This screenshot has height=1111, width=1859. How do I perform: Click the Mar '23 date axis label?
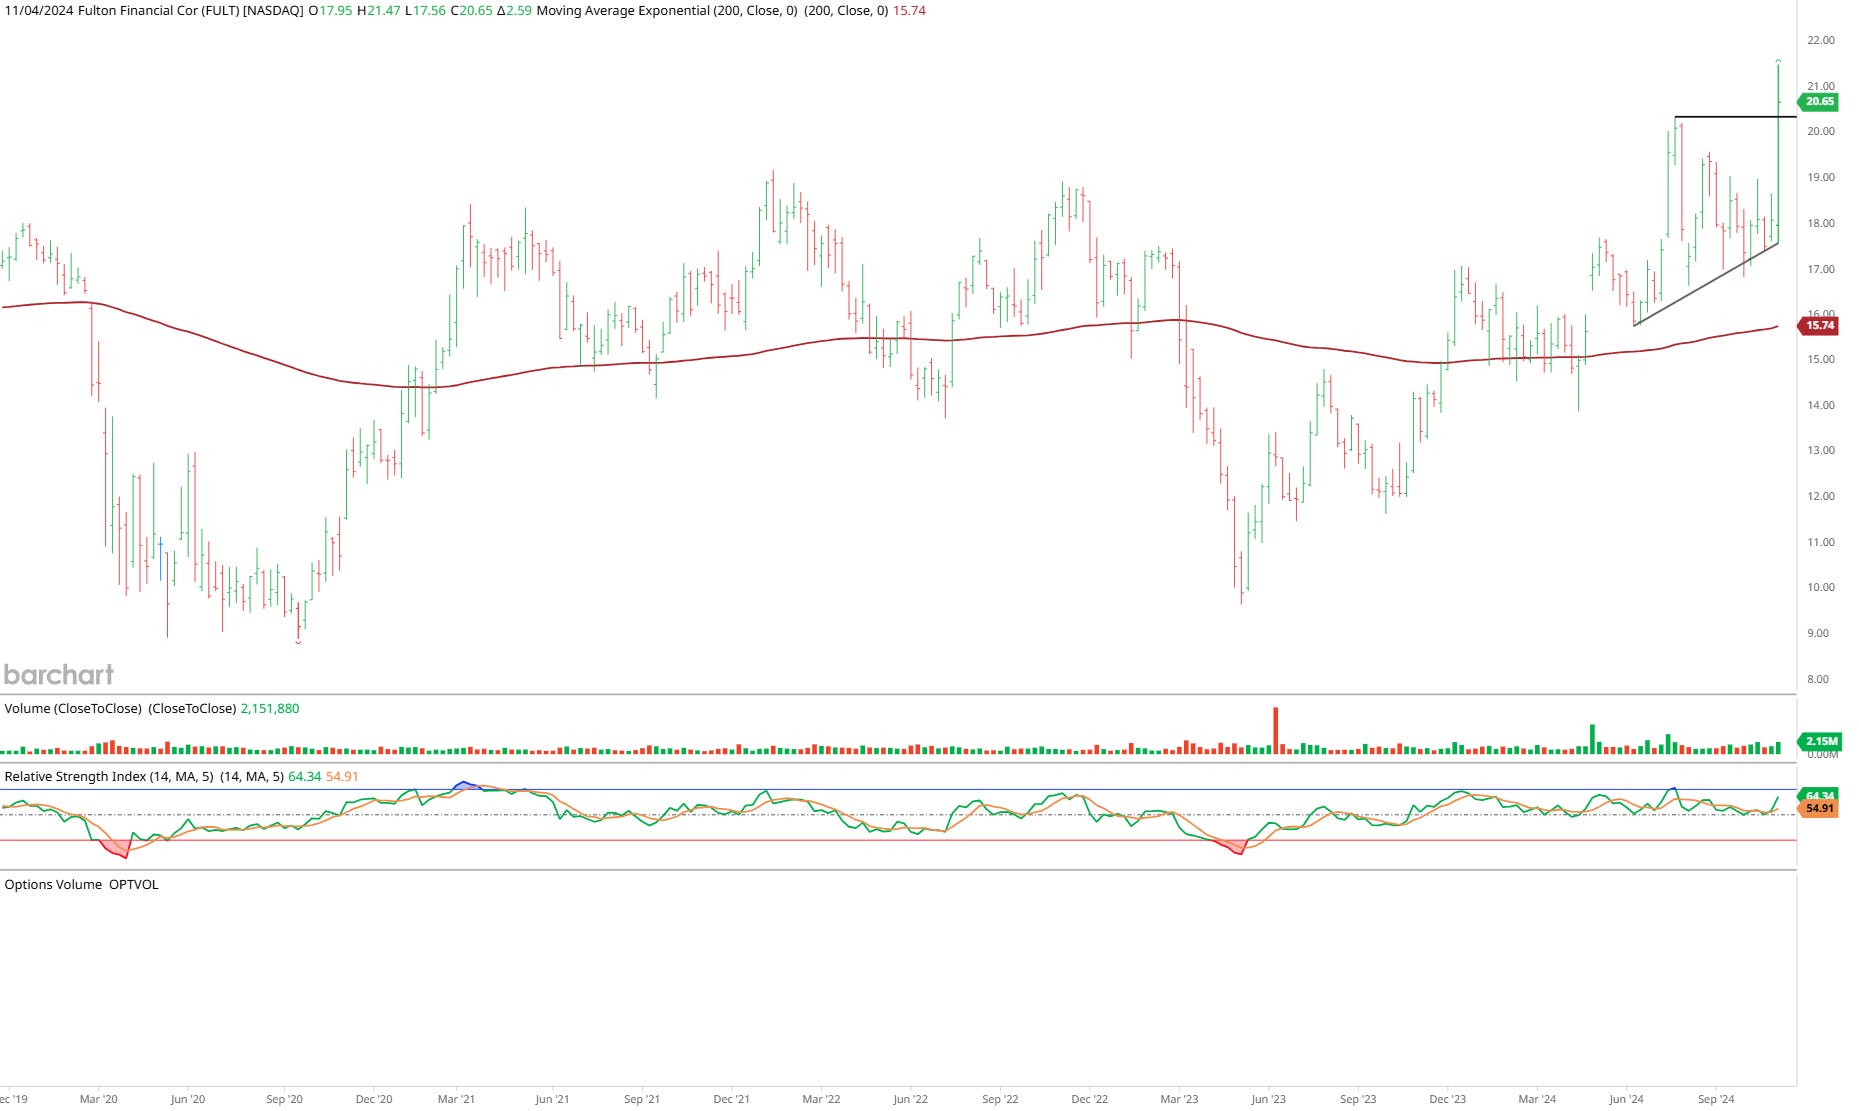pos(1179,1099)
